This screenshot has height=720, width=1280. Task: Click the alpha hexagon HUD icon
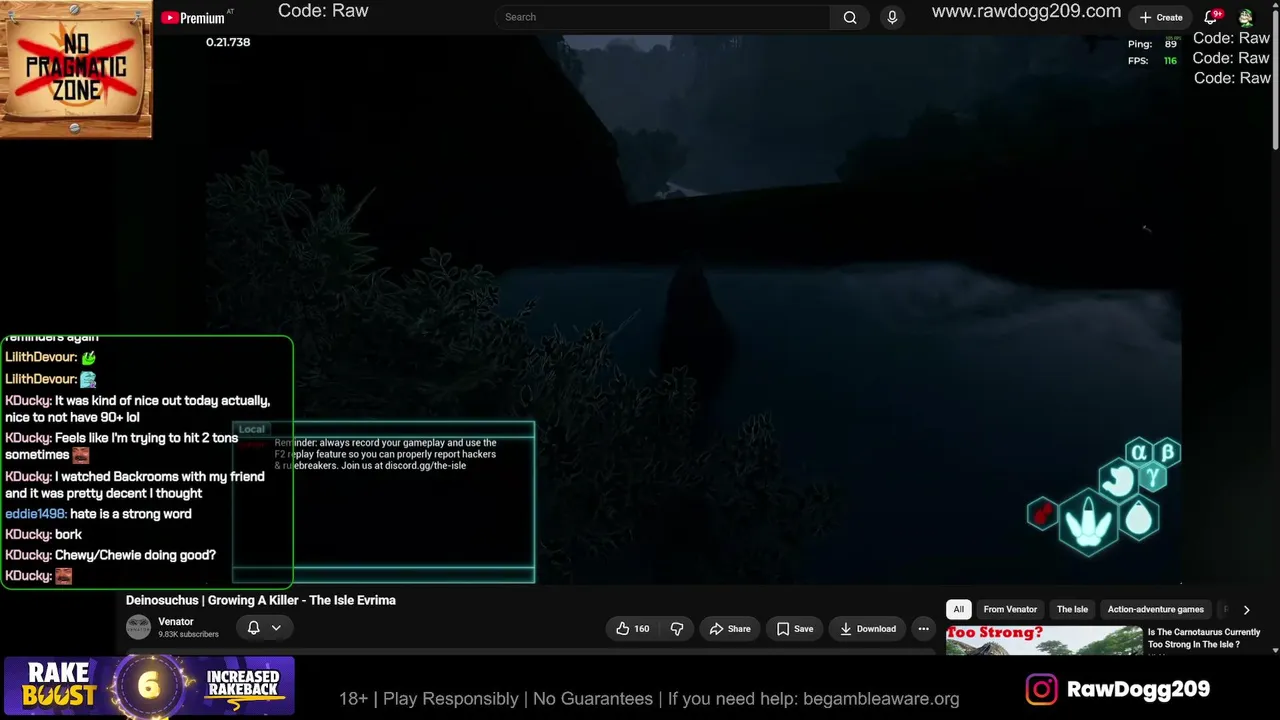(x=1138, y=453)
